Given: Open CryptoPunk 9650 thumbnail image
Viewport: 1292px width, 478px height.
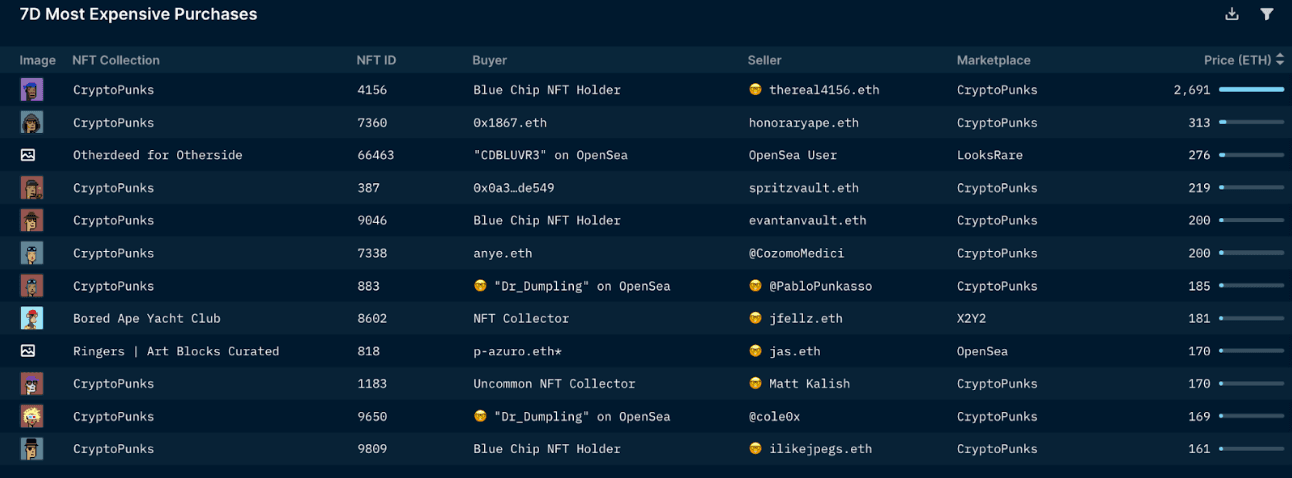Looking at the screenshot, I should tap(32, 416).
